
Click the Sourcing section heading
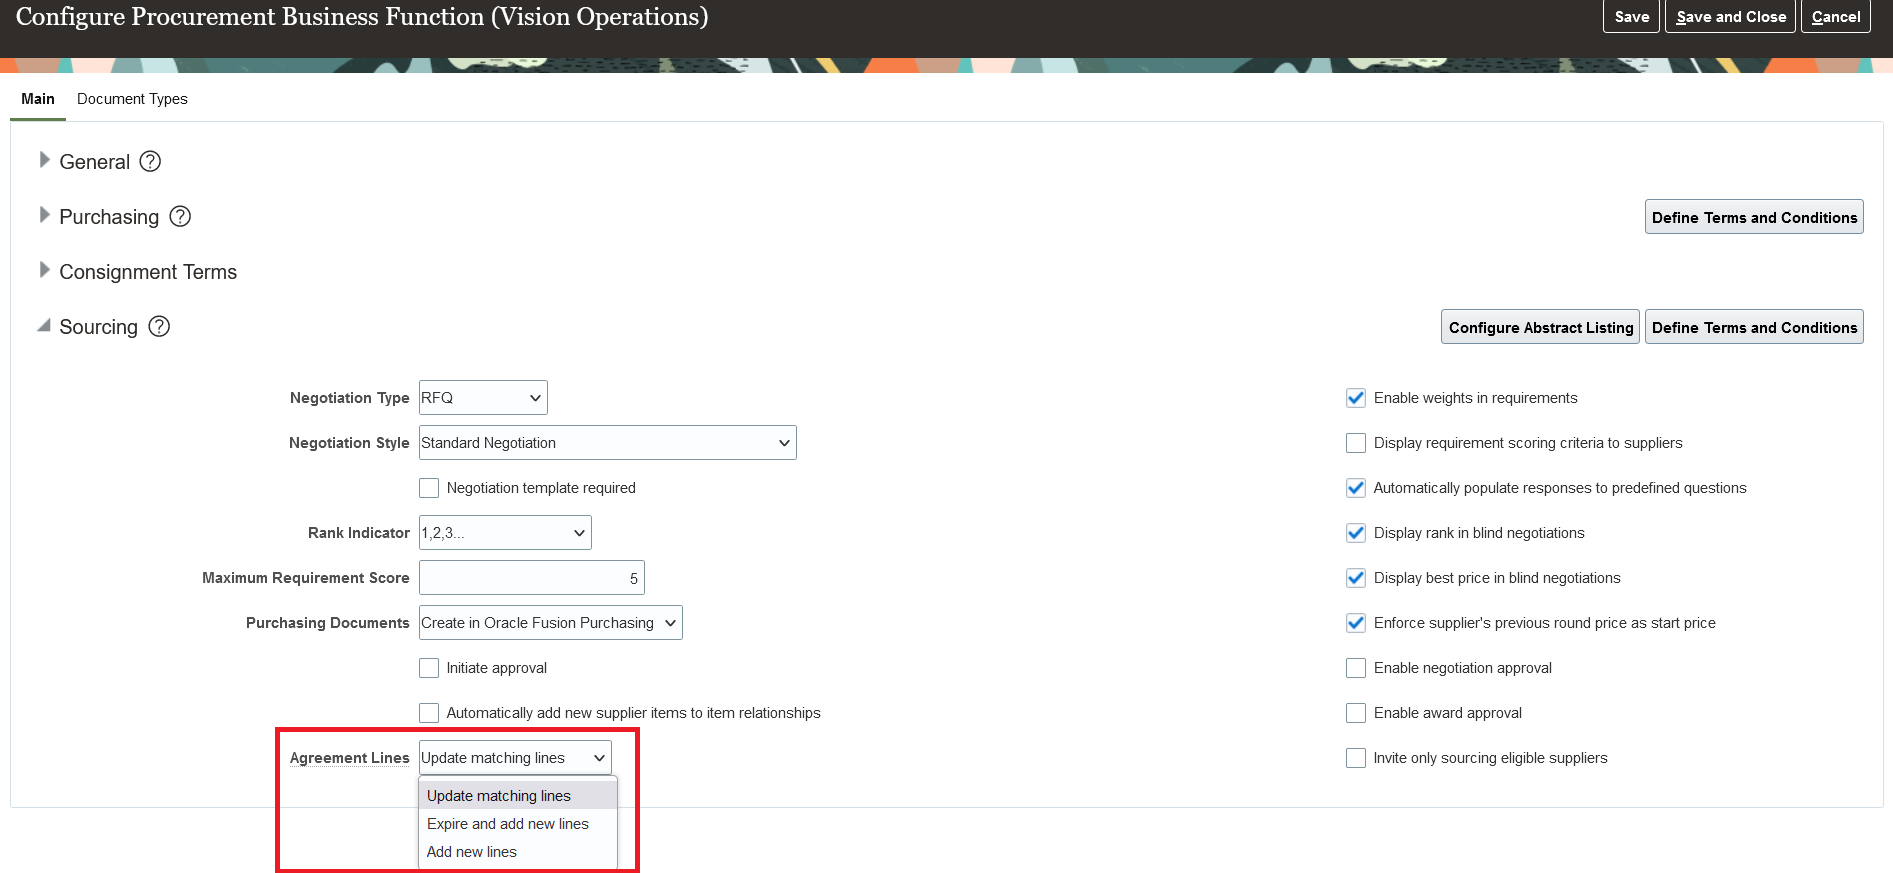pyautogui.click(x=98, y=327)
